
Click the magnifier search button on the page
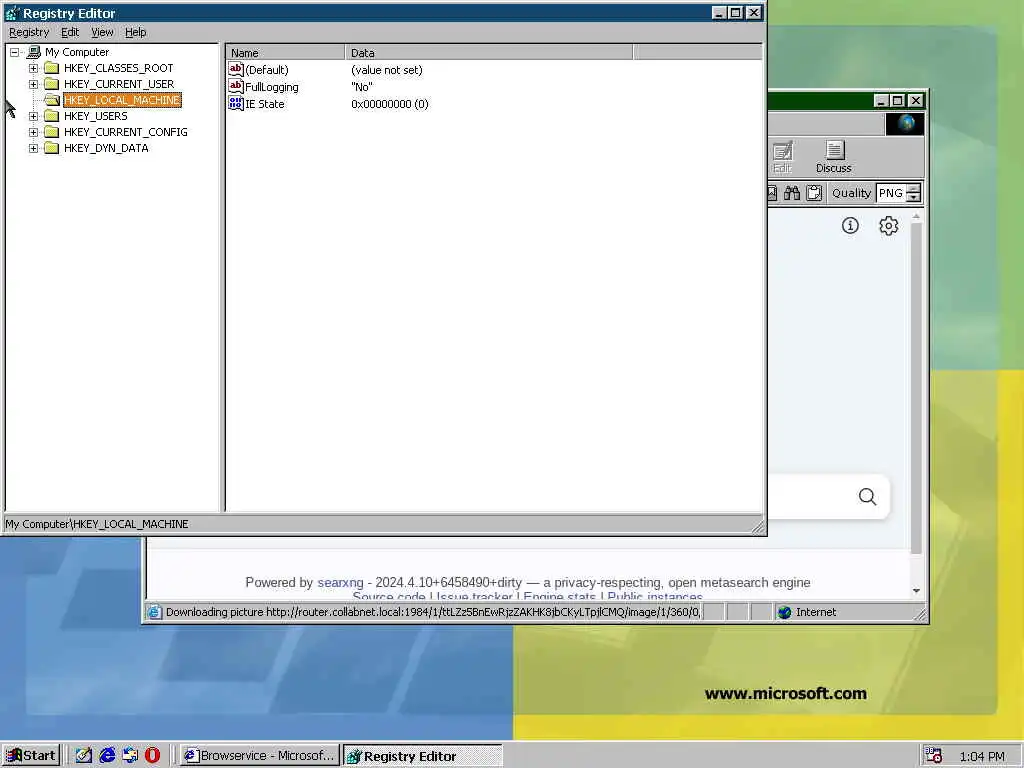click(867, 497)
